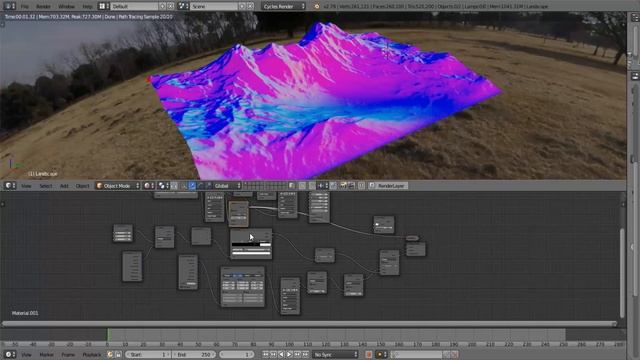The width and height of the screenshot is (640, 360).
Task: Jump to the last frame
Action: (305, 354)
